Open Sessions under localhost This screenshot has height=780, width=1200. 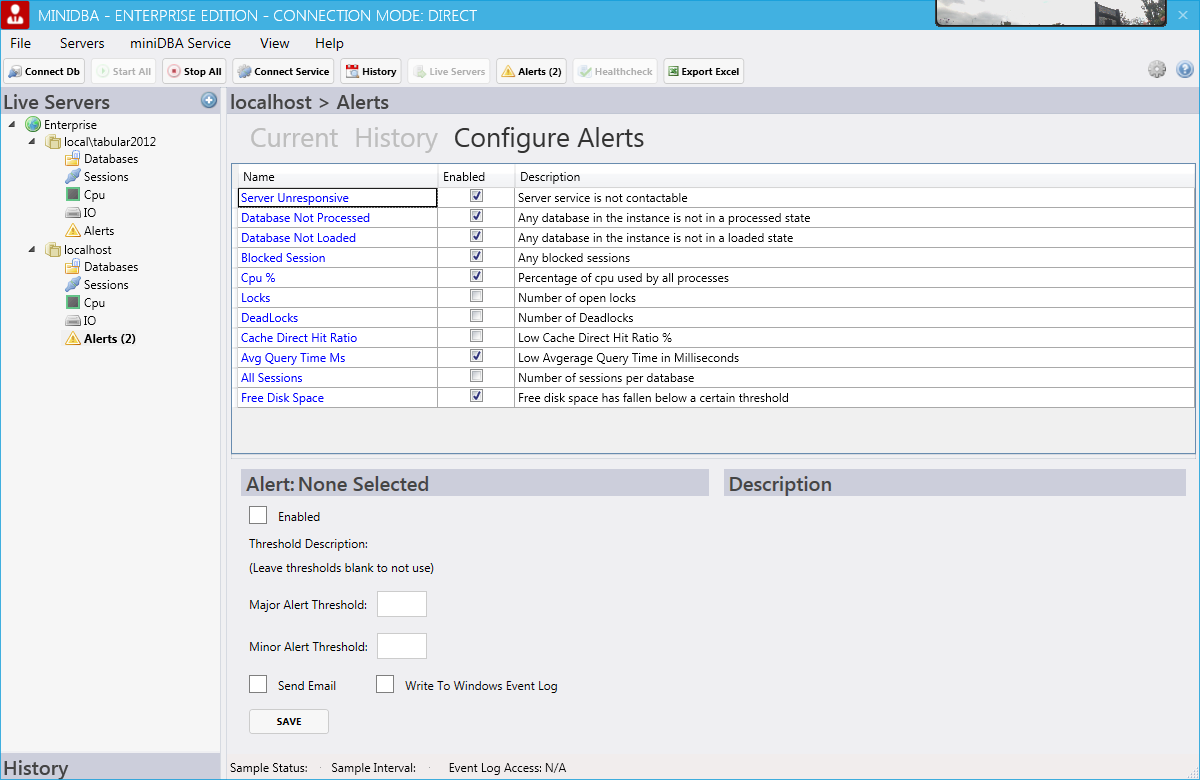tap(97, 285)
